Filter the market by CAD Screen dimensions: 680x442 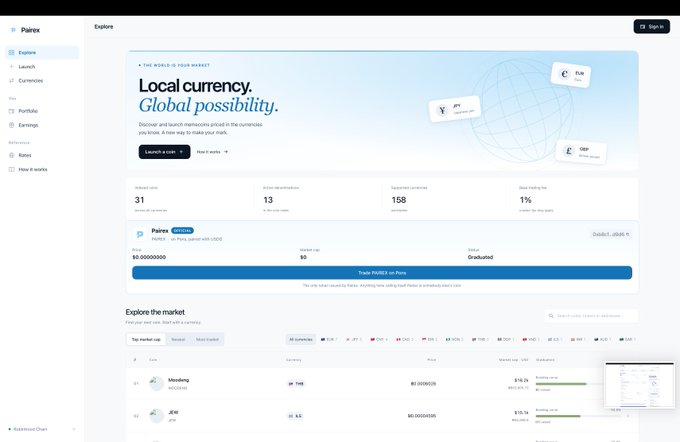(405, 339)
